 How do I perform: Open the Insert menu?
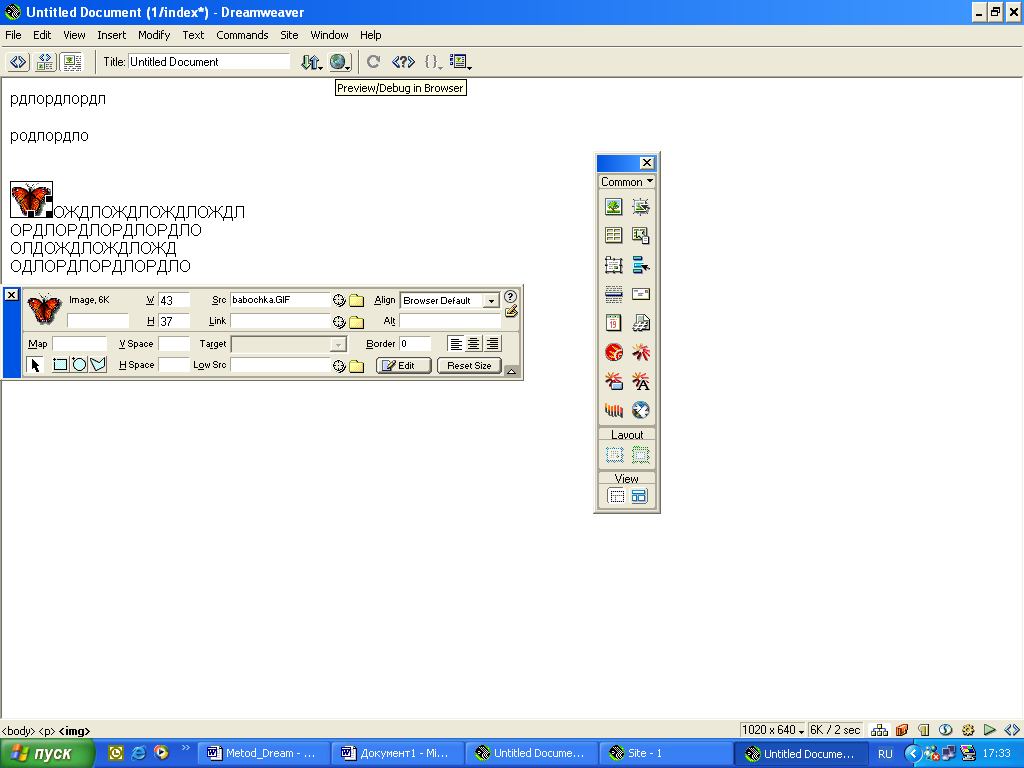coord(112,35)
